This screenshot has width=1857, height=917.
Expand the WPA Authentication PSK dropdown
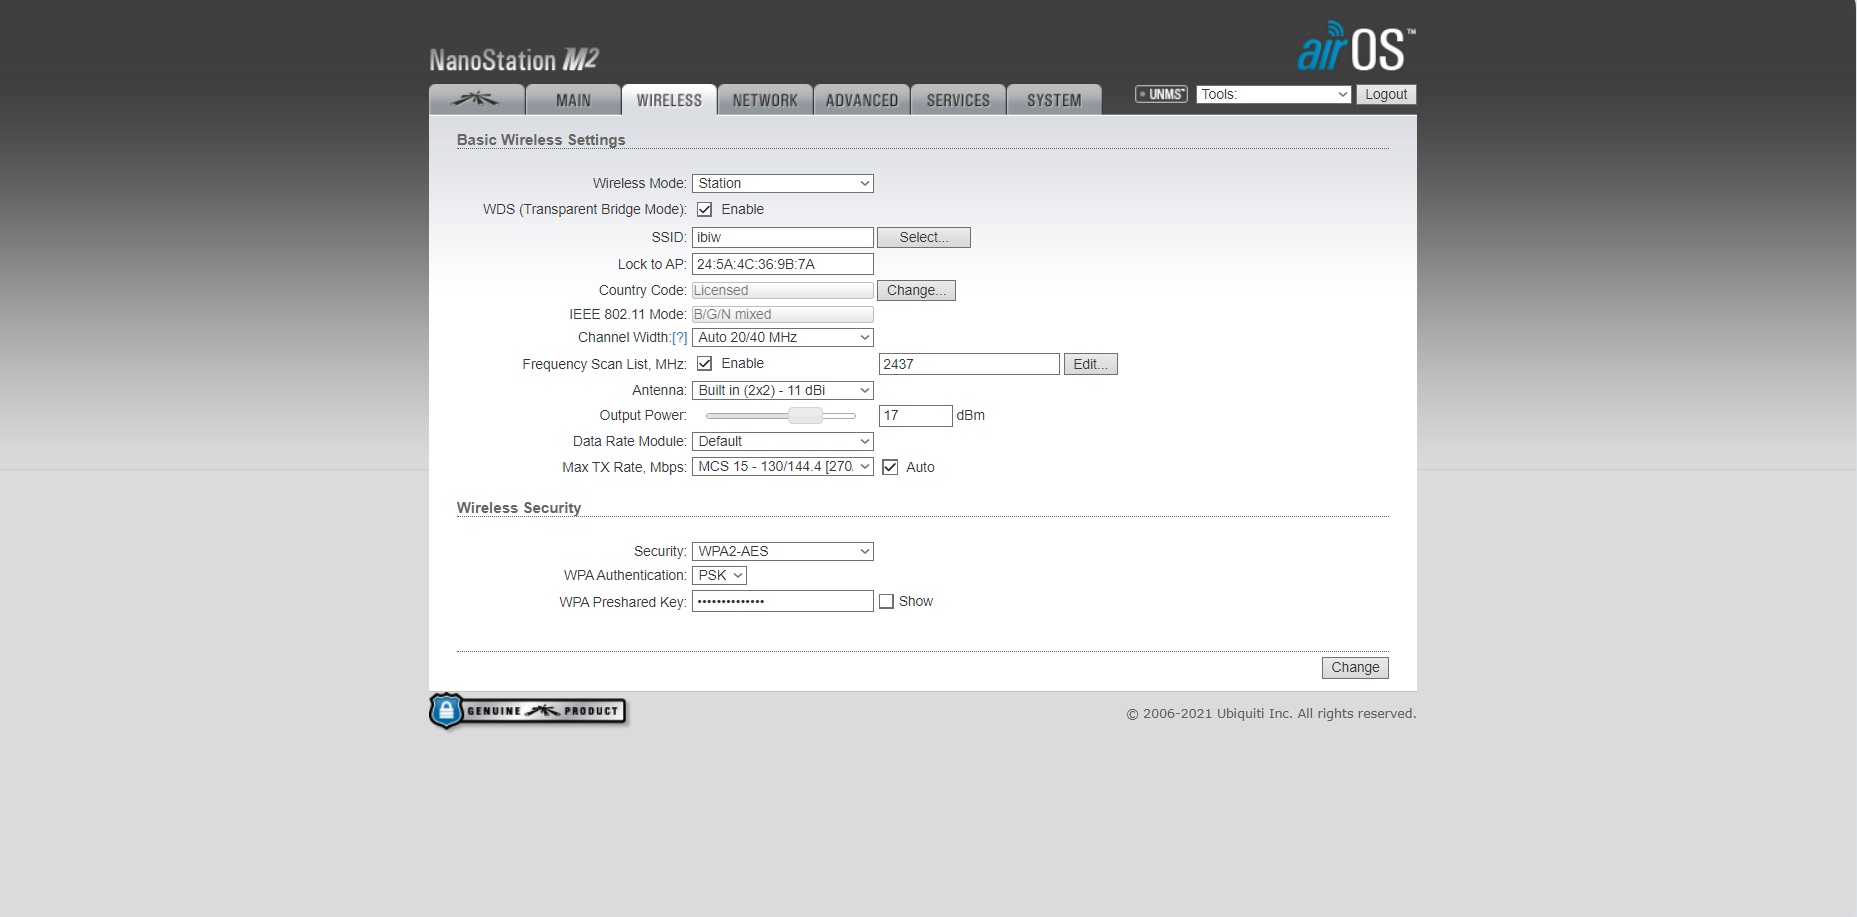[719, 575]
